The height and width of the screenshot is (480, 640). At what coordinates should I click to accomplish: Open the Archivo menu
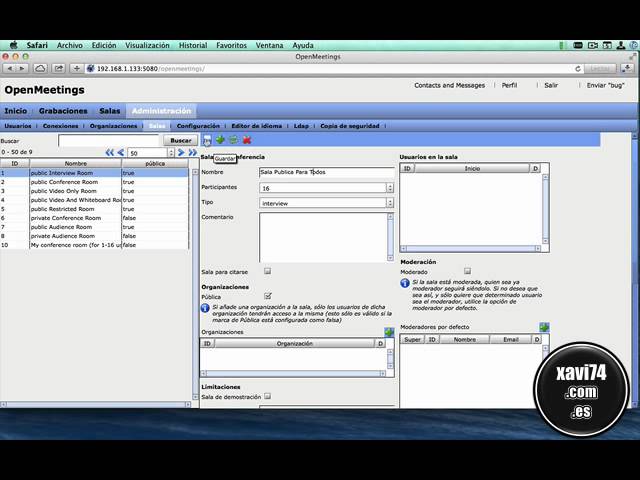pos(70,45)
